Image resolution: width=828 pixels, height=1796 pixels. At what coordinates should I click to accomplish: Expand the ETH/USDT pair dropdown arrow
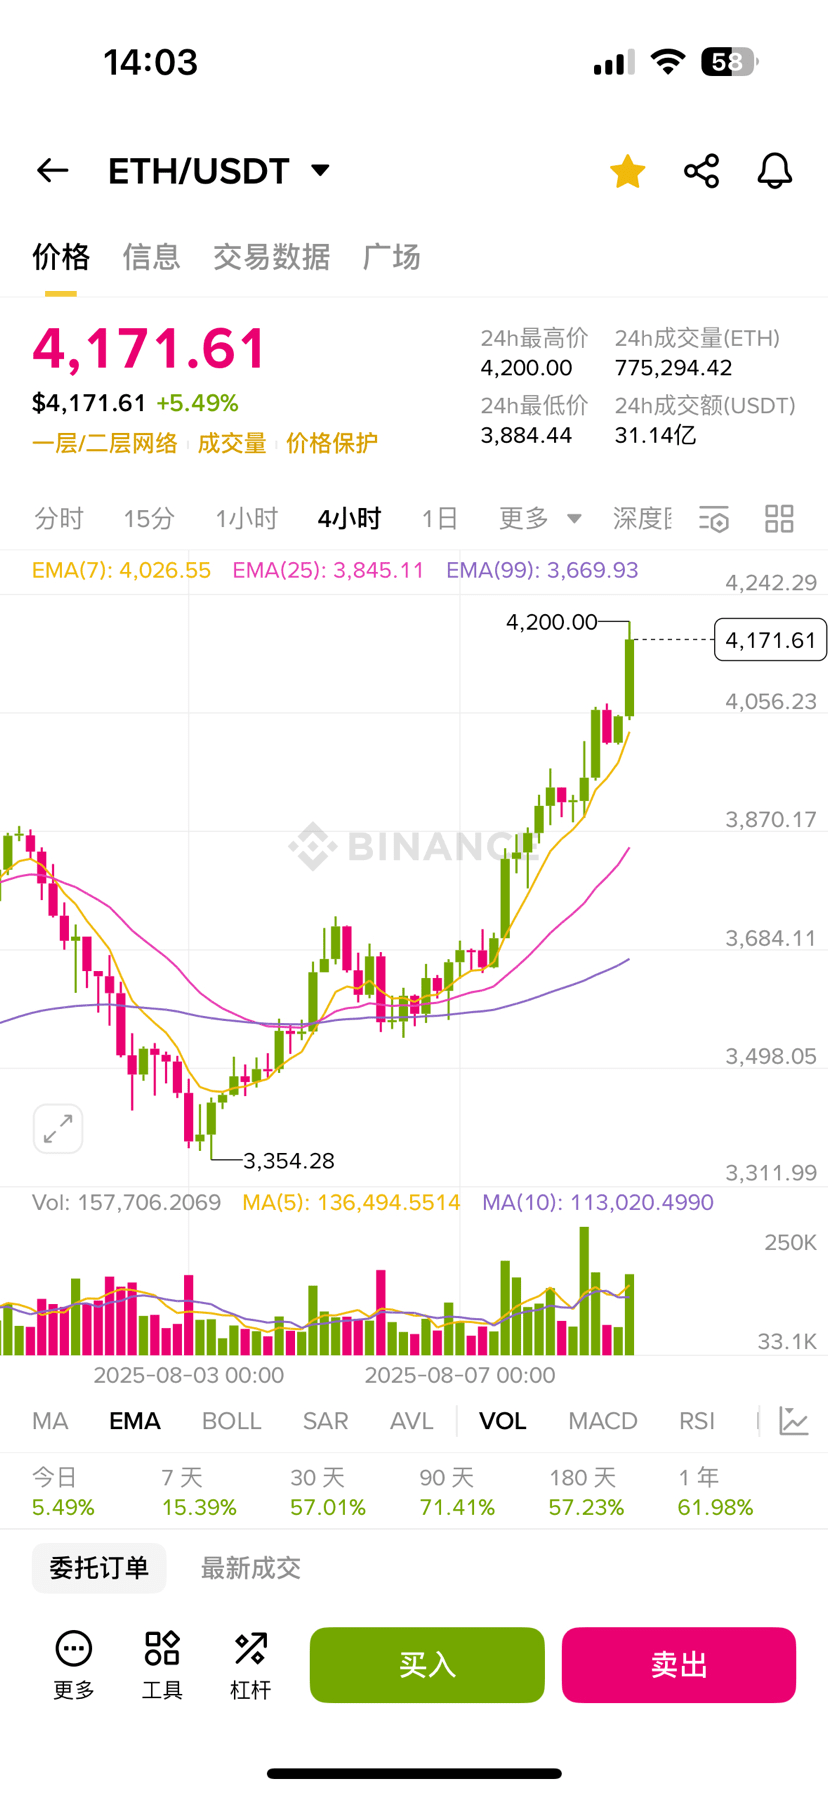(x=321, y=170)
